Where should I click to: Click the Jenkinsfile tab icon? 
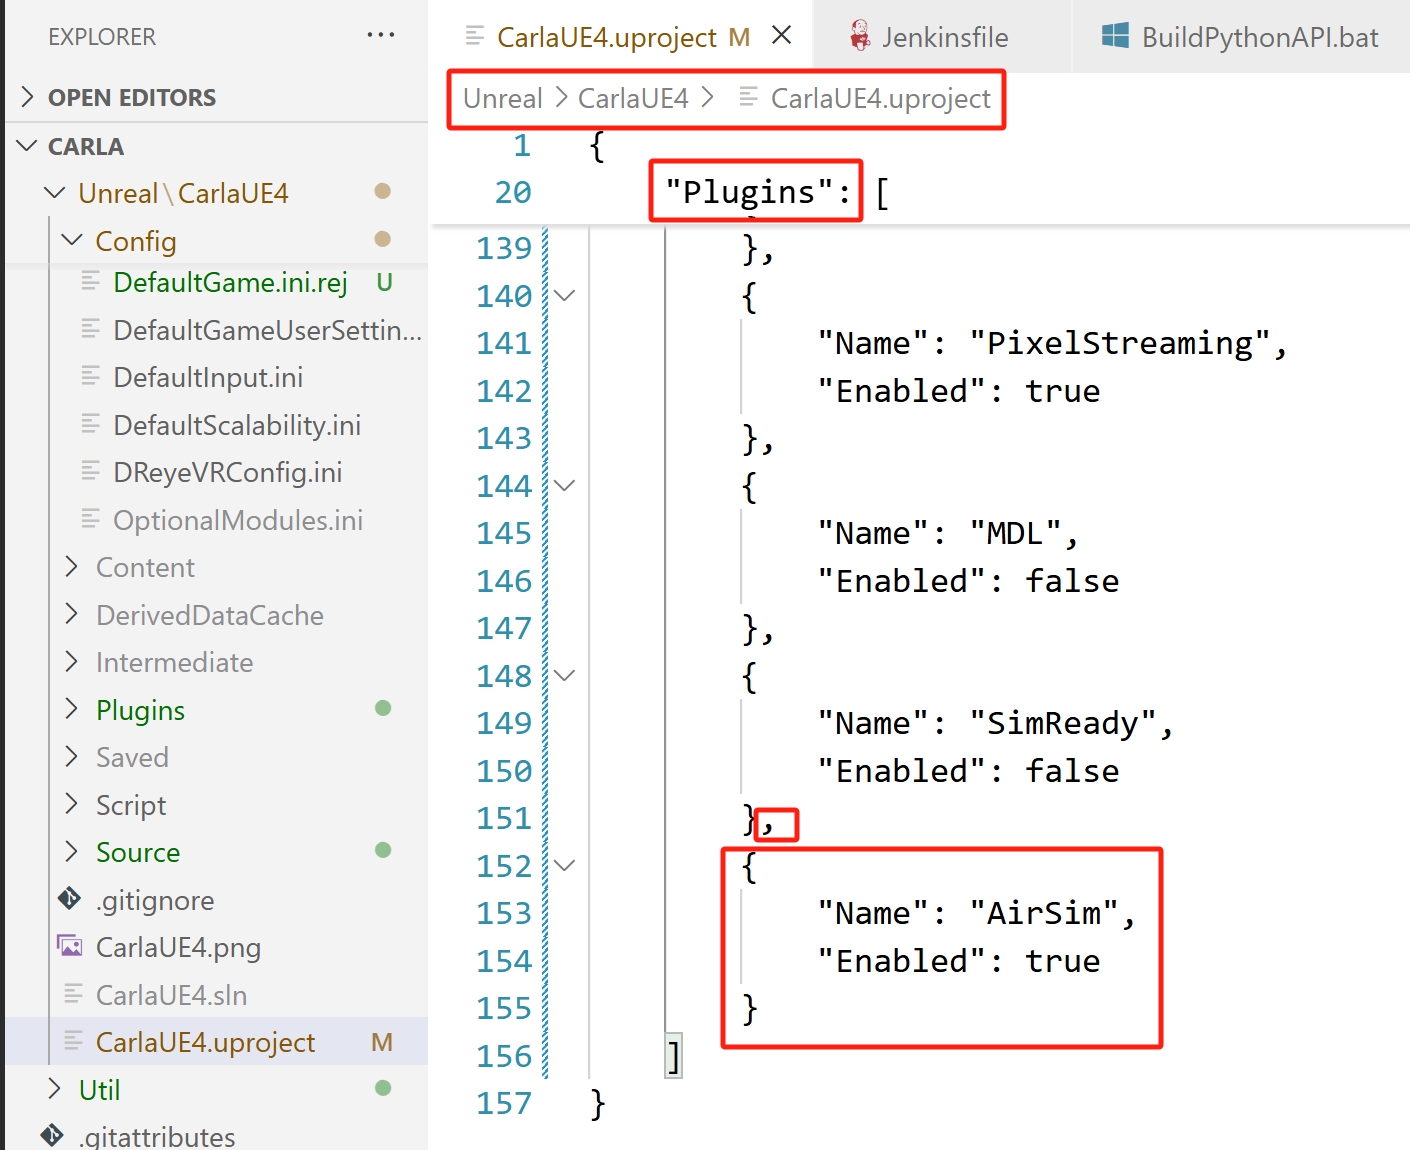click(x=859, y=37)
